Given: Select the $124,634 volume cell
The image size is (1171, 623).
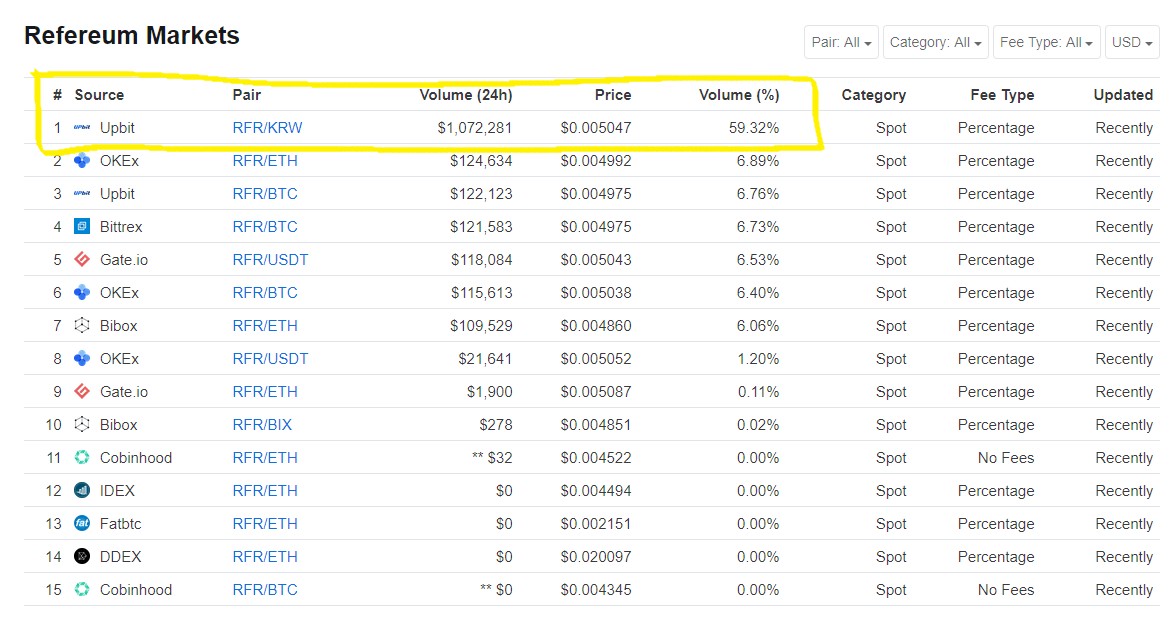Looking at the screenshot, I should (481, 161).
